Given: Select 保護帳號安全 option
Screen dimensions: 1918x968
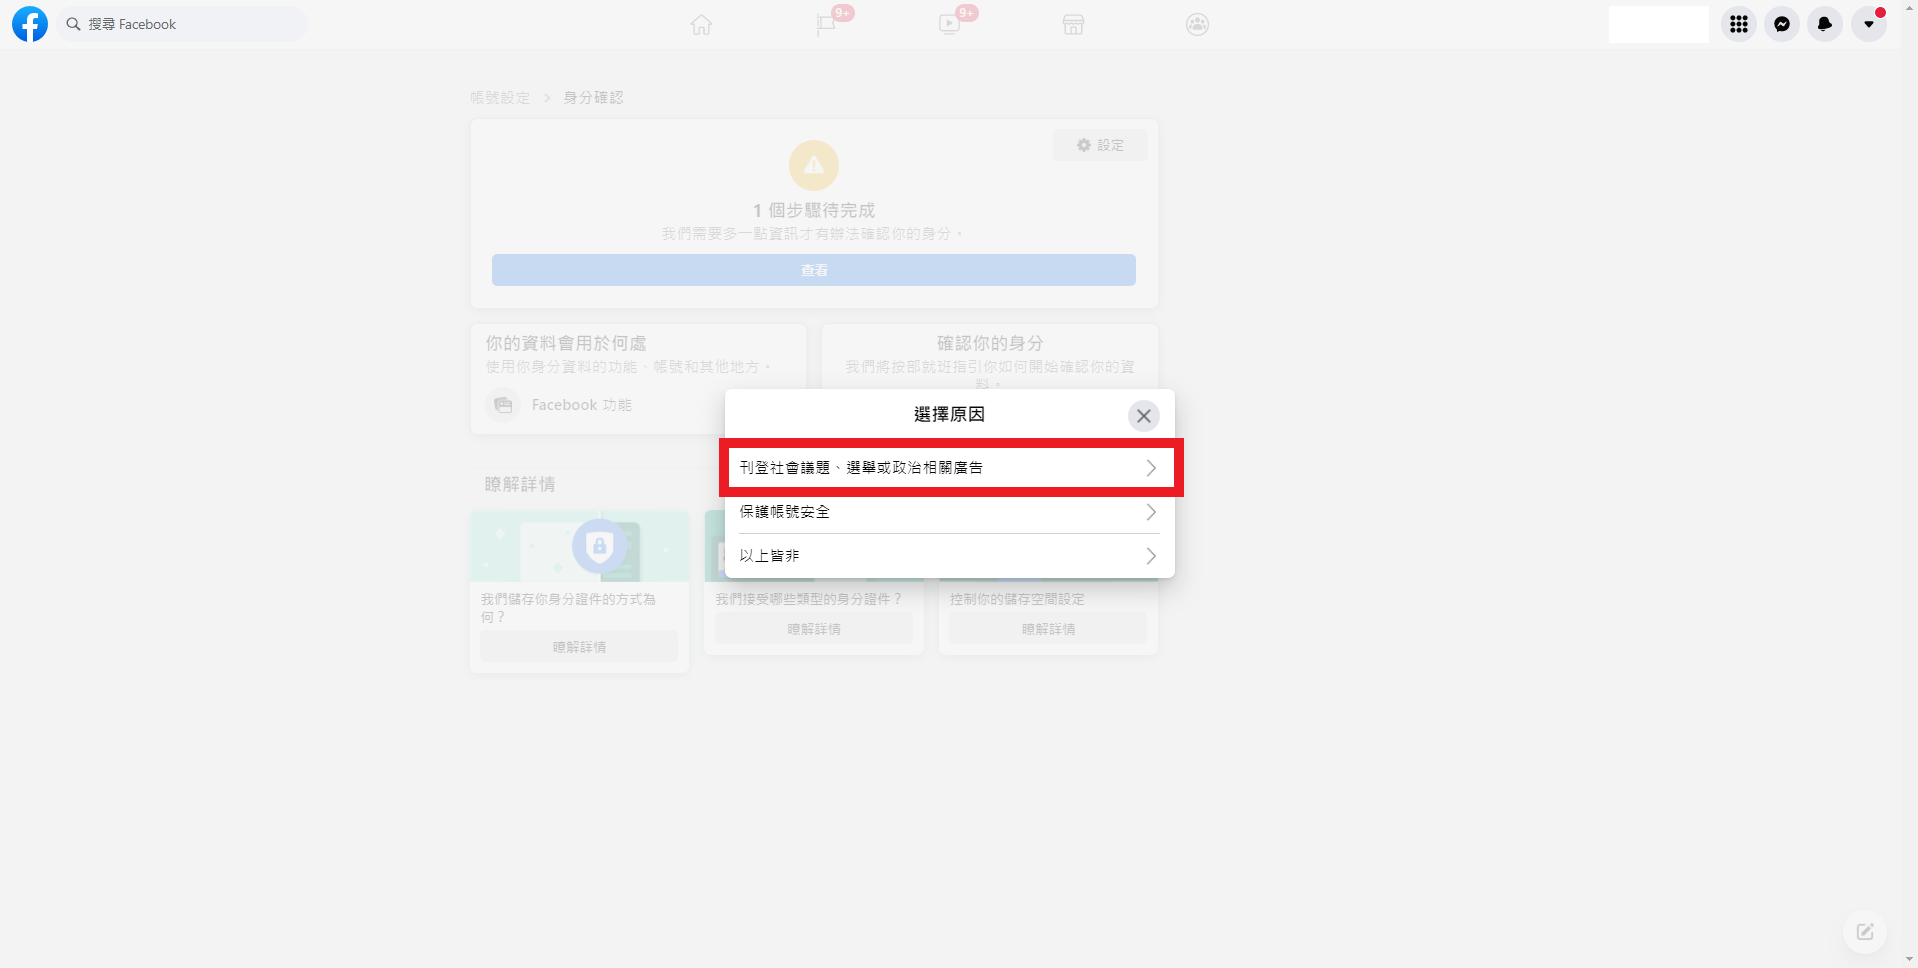Looking at the screenshot, I should [x=949, y=511].
